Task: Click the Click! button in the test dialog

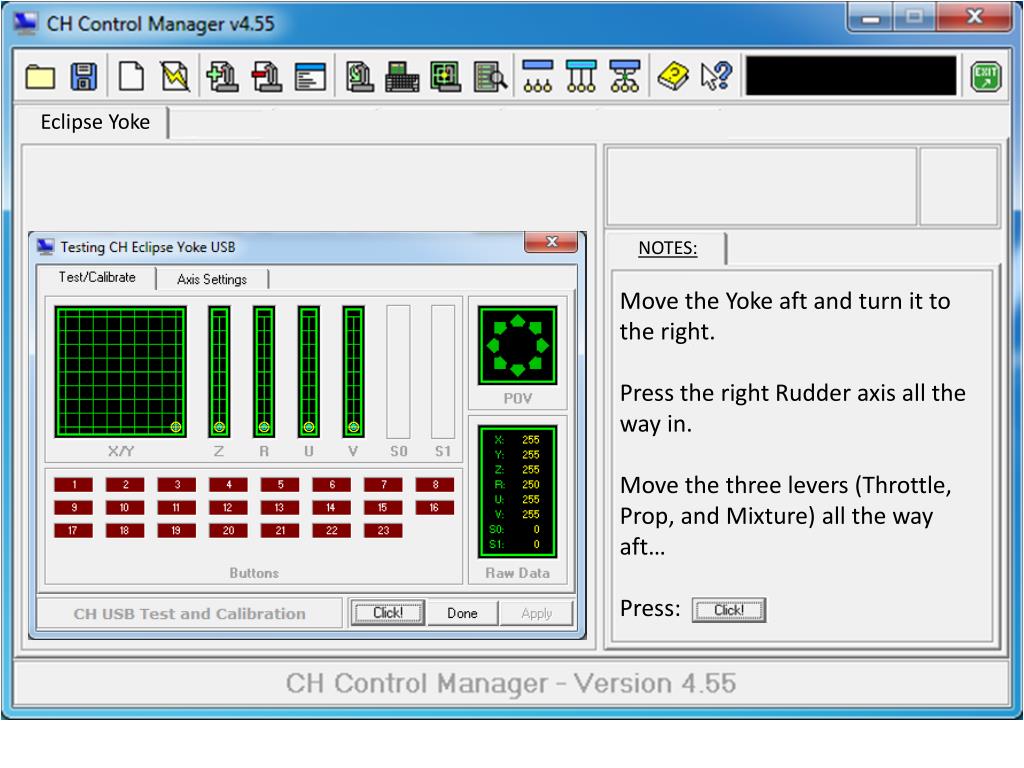Action: click(388, 613)
